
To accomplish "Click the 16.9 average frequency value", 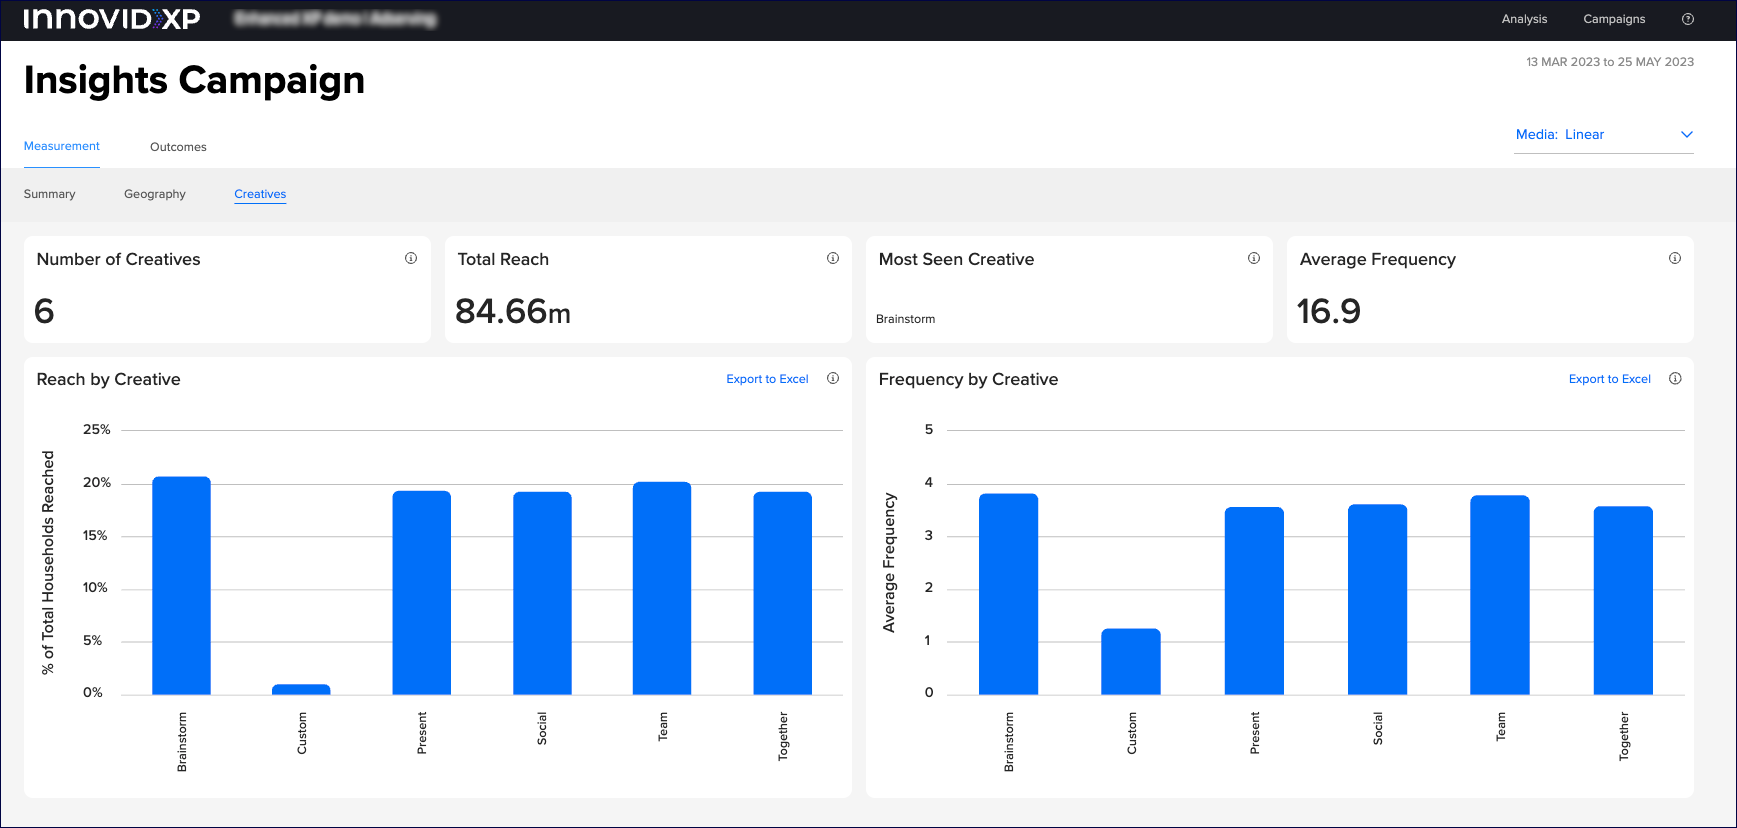I will [x=1328, y=311].
